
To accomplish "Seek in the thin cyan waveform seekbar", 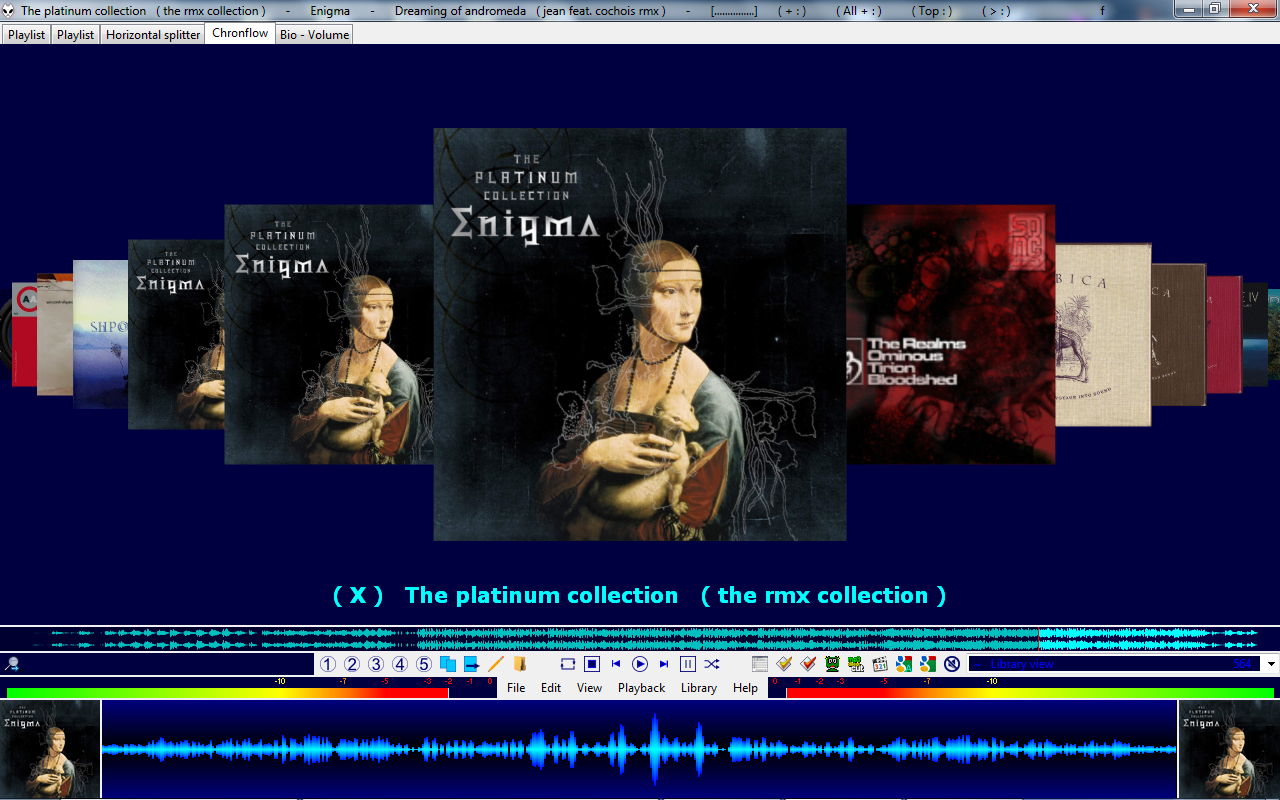I will [640, 638].
